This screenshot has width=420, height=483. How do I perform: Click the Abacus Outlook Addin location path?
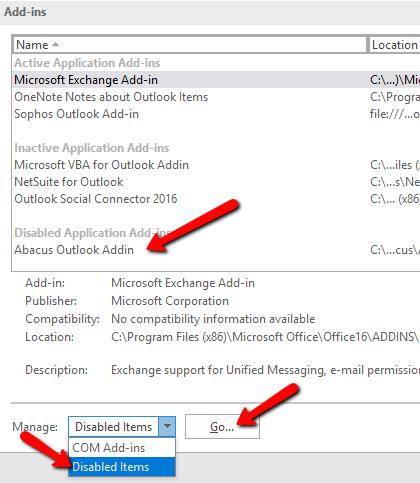click(x=395, y=250)
